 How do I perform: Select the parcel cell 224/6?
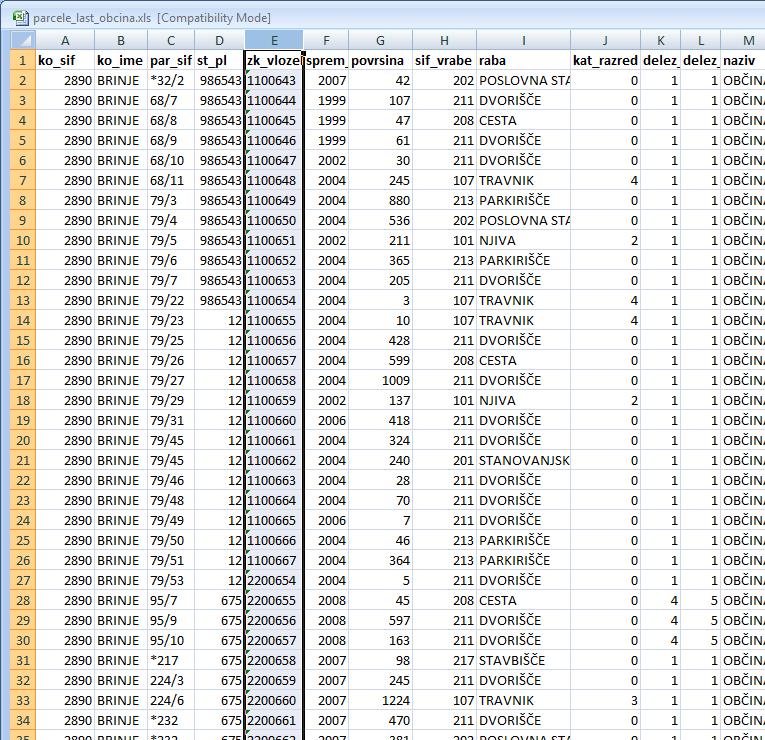(170, 701)
